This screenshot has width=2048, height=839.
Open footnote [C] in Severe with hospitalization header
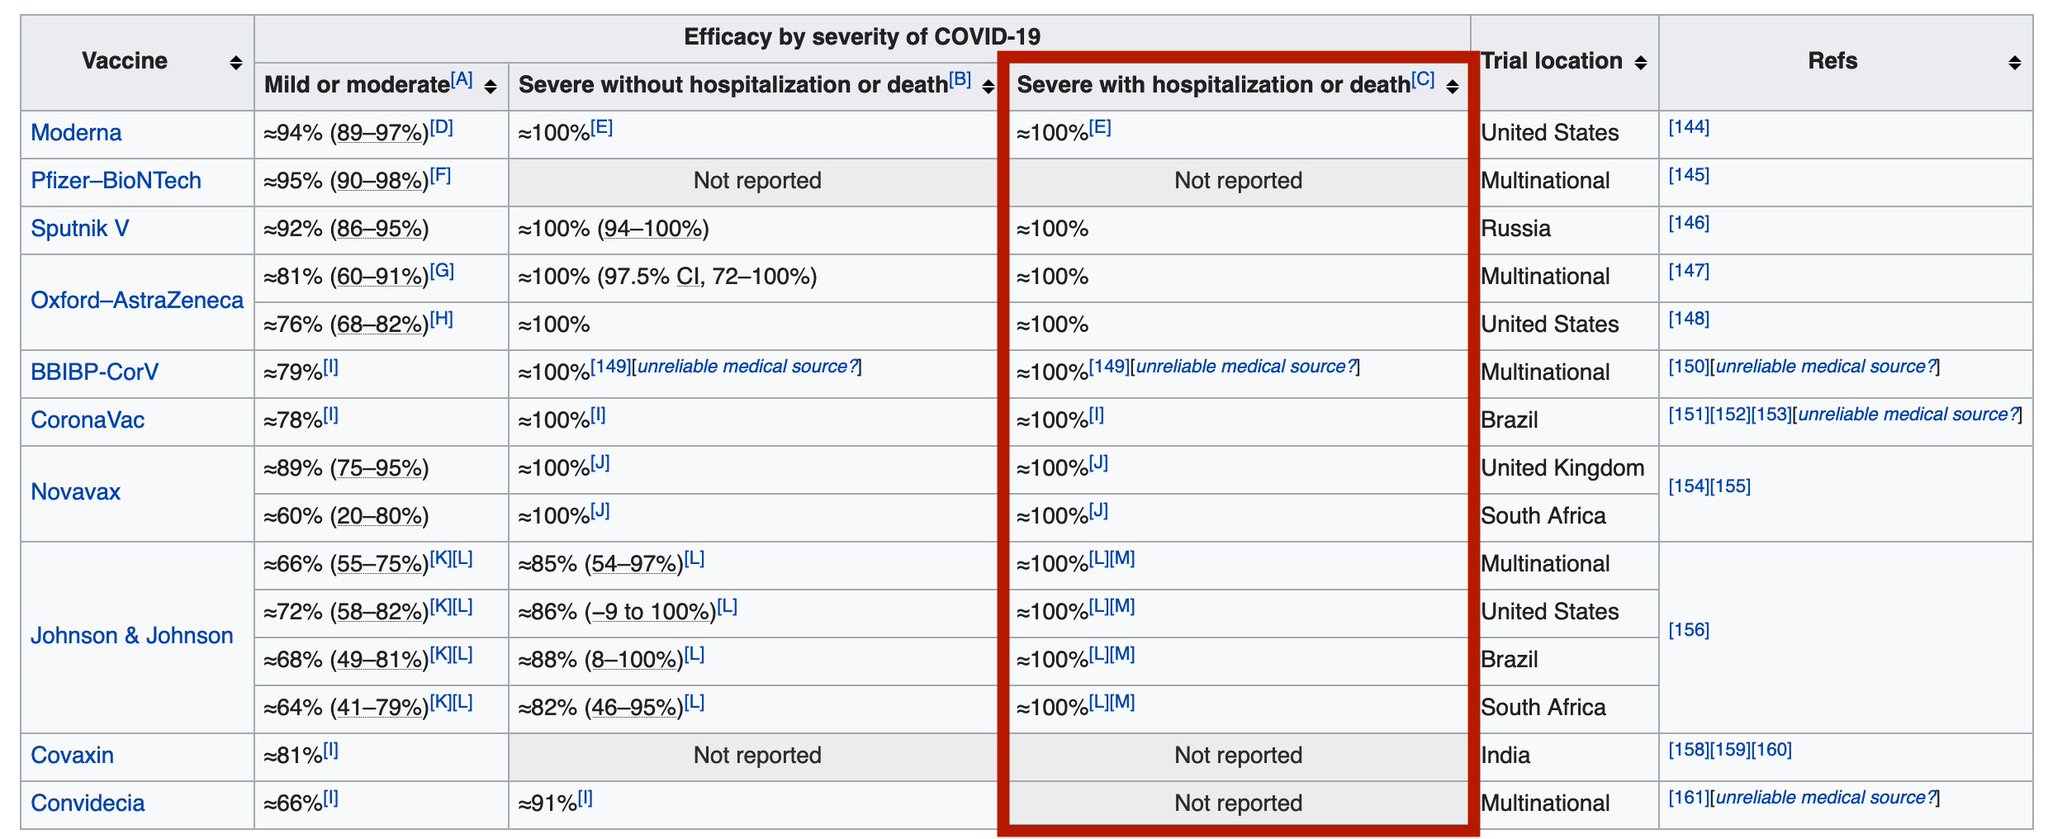click(1423, 80)
